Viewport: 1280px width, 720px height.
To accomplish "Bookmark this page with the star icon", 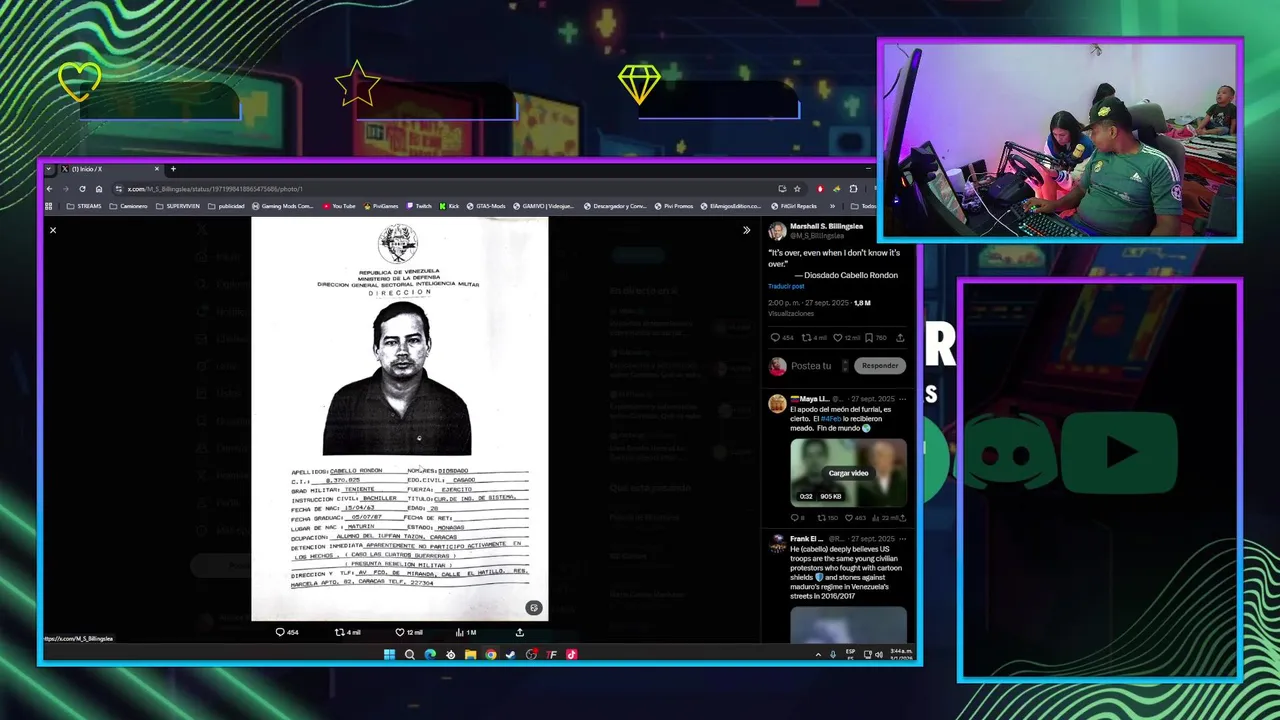I will (x=797, y=189).
